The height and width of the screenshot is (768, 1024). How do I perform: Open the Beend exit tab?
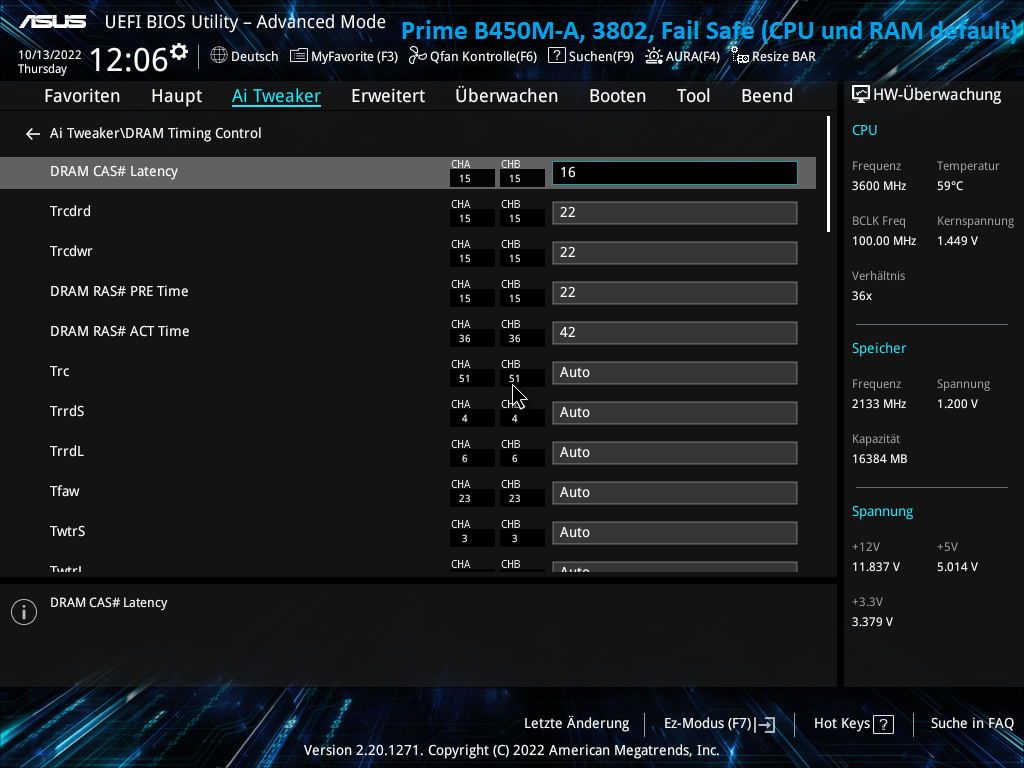point(767,96)
